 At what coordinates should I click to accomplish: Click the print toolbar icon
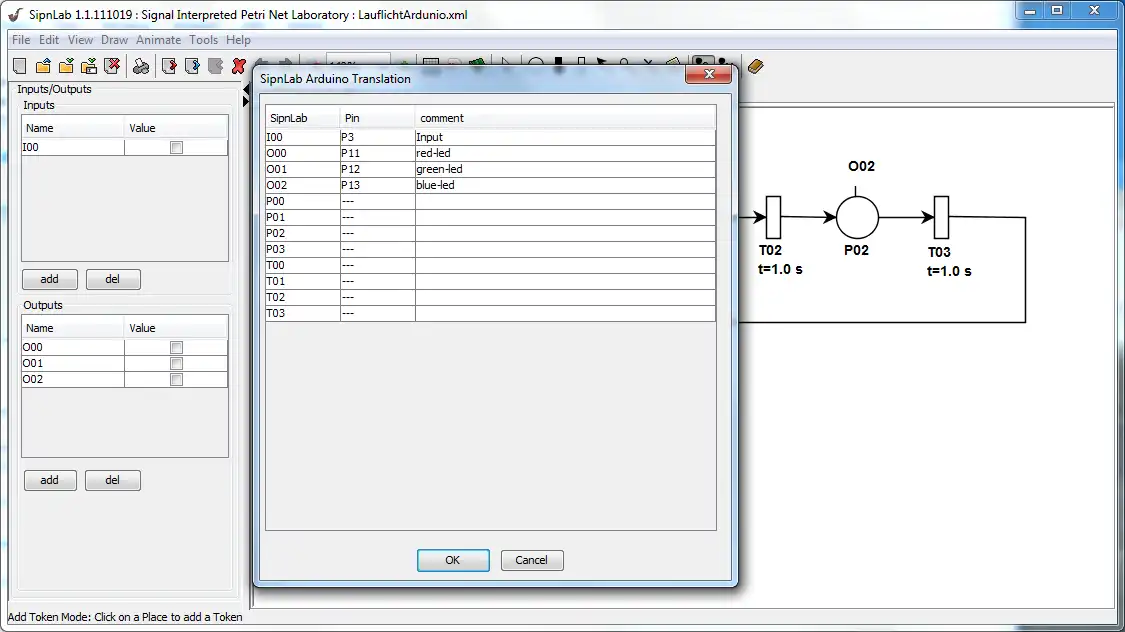click(141, 67)
